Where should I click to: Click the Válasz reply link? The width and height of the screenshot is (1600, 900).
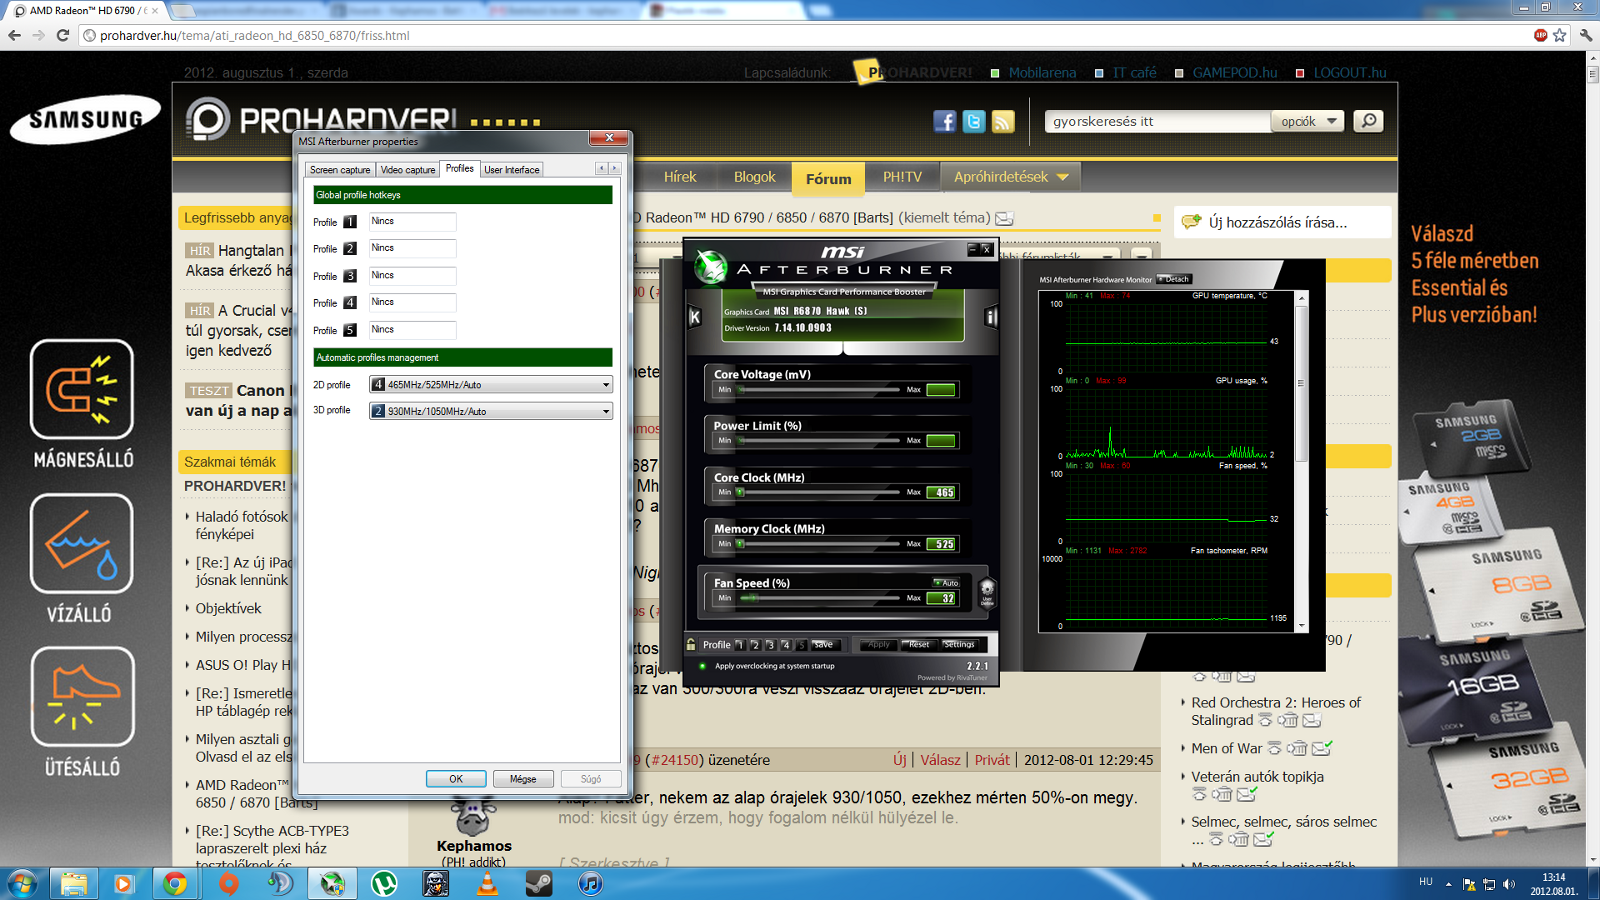point(940,760)
